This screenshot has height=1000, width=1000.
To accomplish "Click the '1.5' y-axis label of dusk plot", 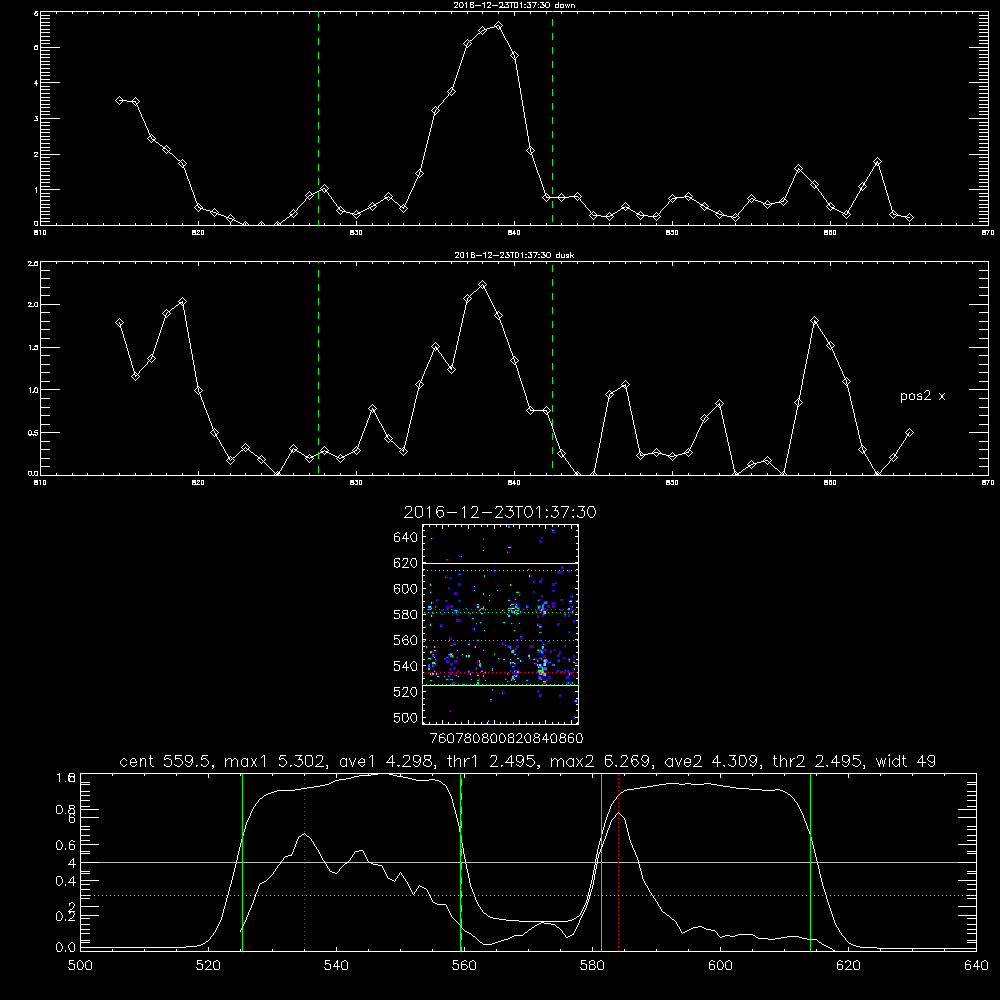I will [x=34, y=348].
